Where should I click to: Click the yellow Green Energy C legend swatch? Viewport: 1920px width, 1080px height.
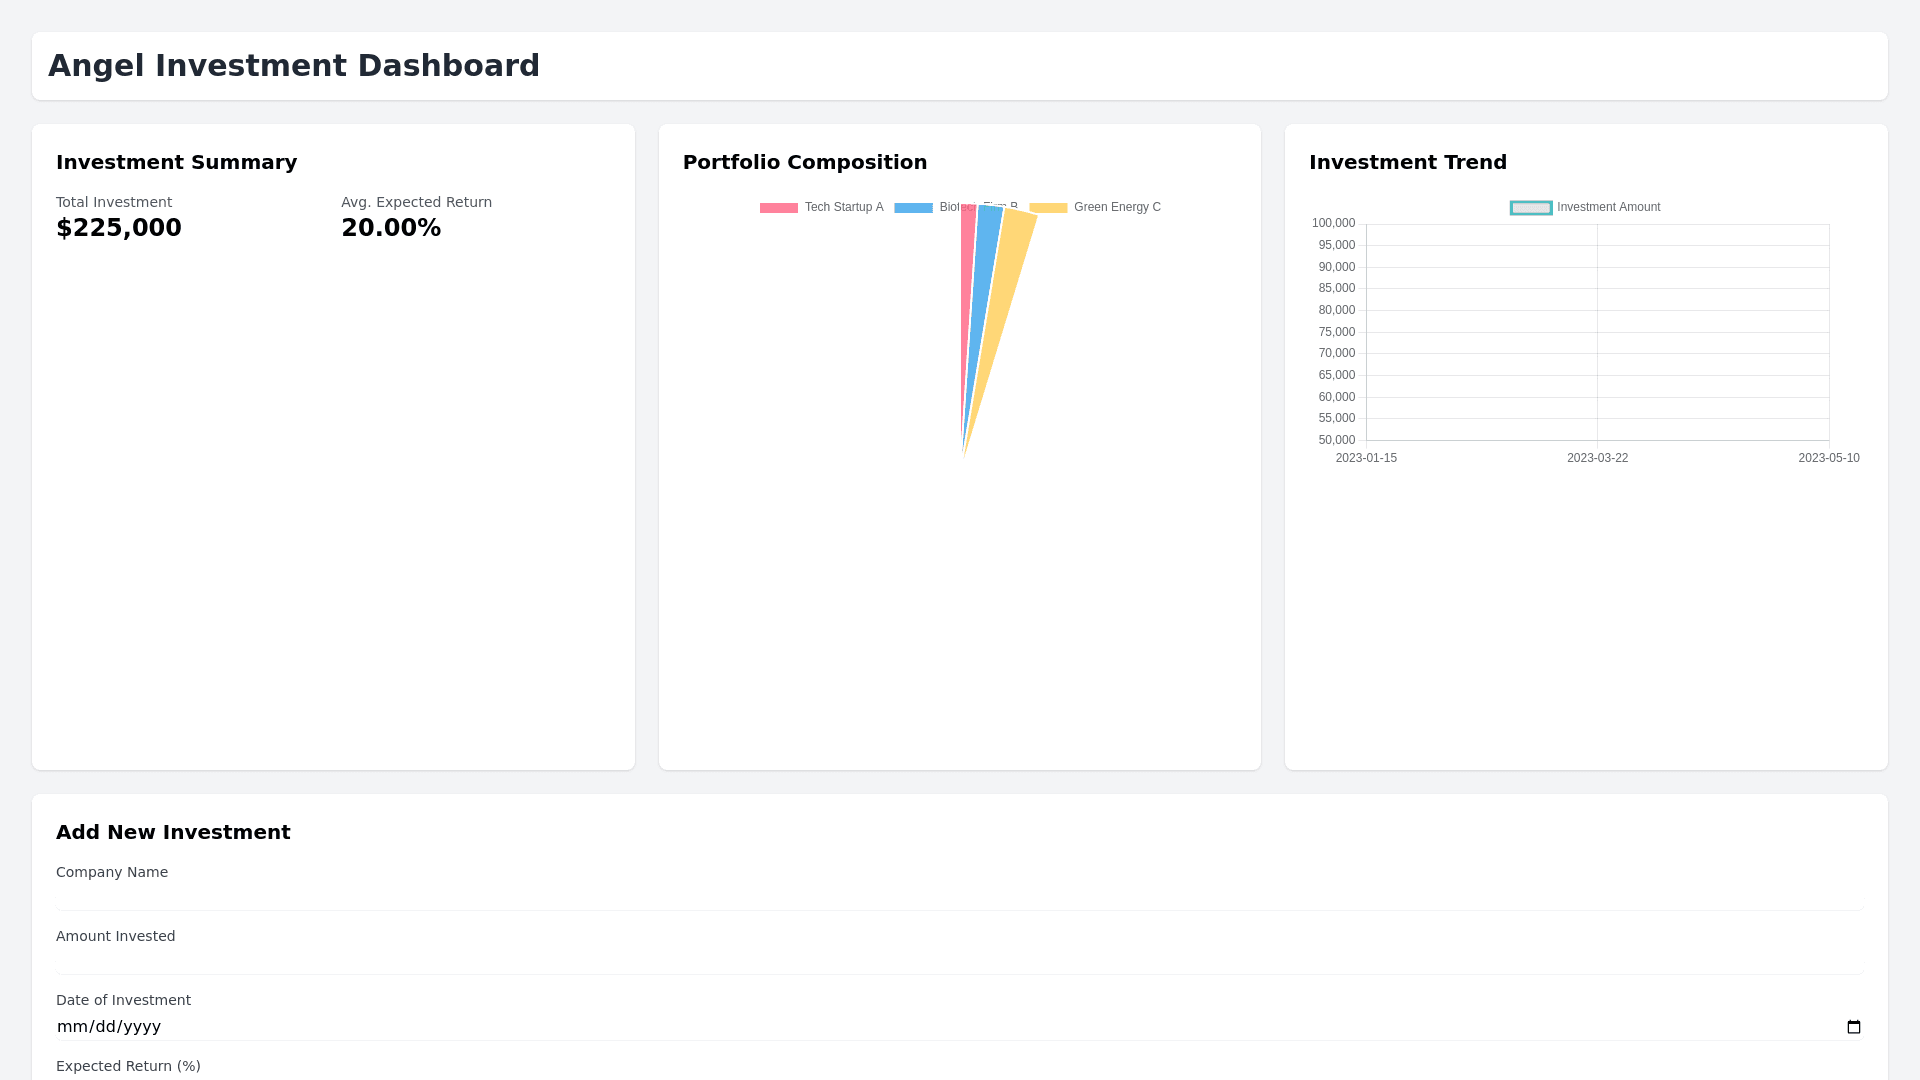[1048, 208]
